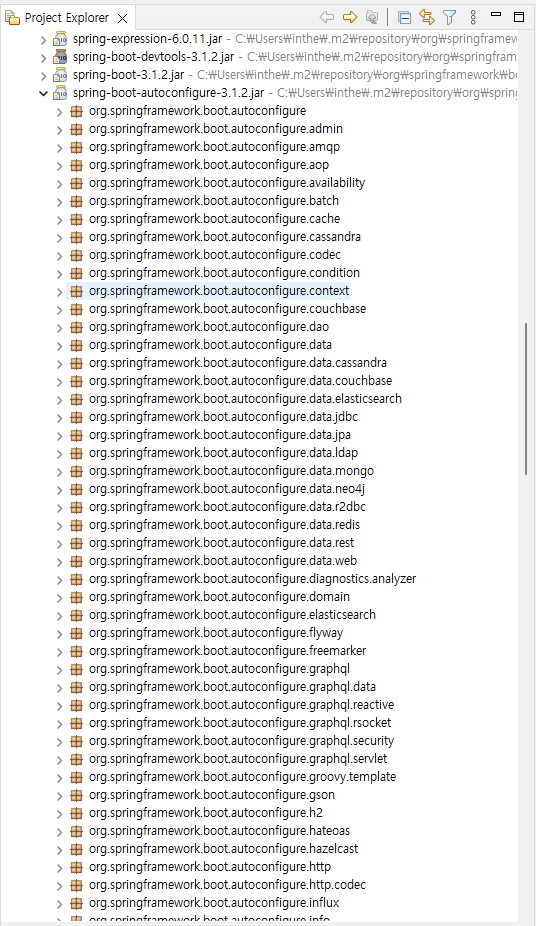Click package icon for autoconfigure.cache

click(x=76, y=219)
